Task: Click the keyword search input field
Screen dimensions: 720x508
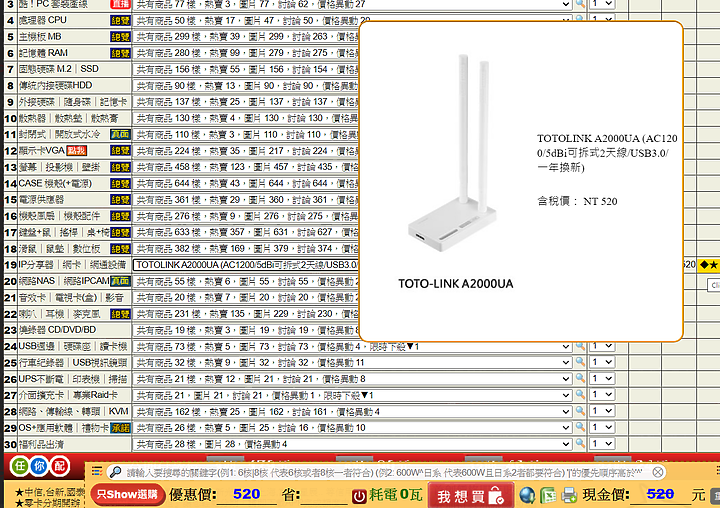Action: (387, 472)
